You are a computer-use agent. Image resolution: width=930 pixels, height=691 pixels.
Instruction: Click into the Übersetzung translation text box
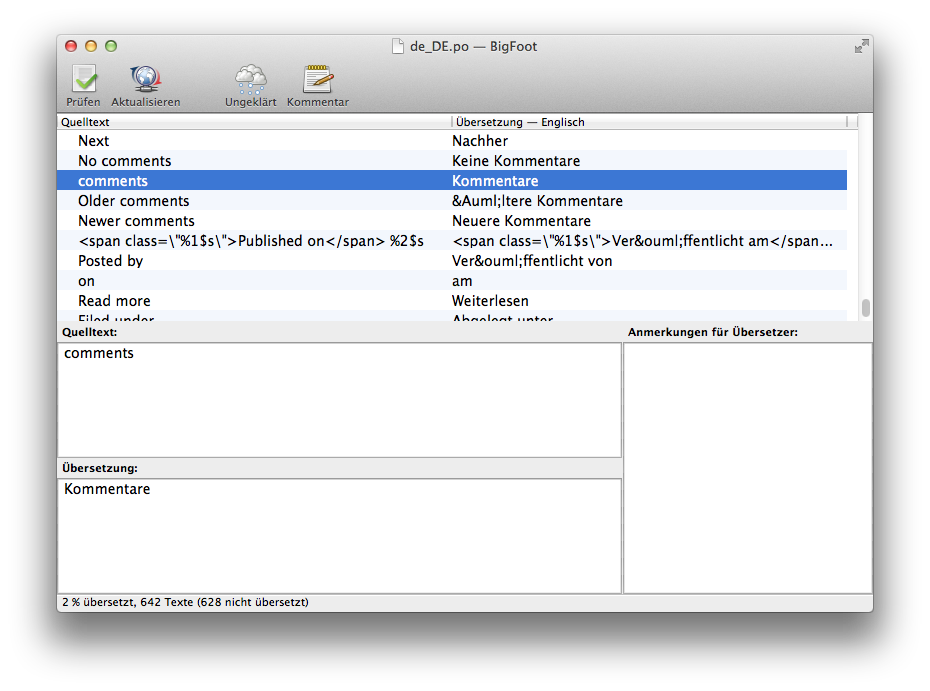(339, 536)
